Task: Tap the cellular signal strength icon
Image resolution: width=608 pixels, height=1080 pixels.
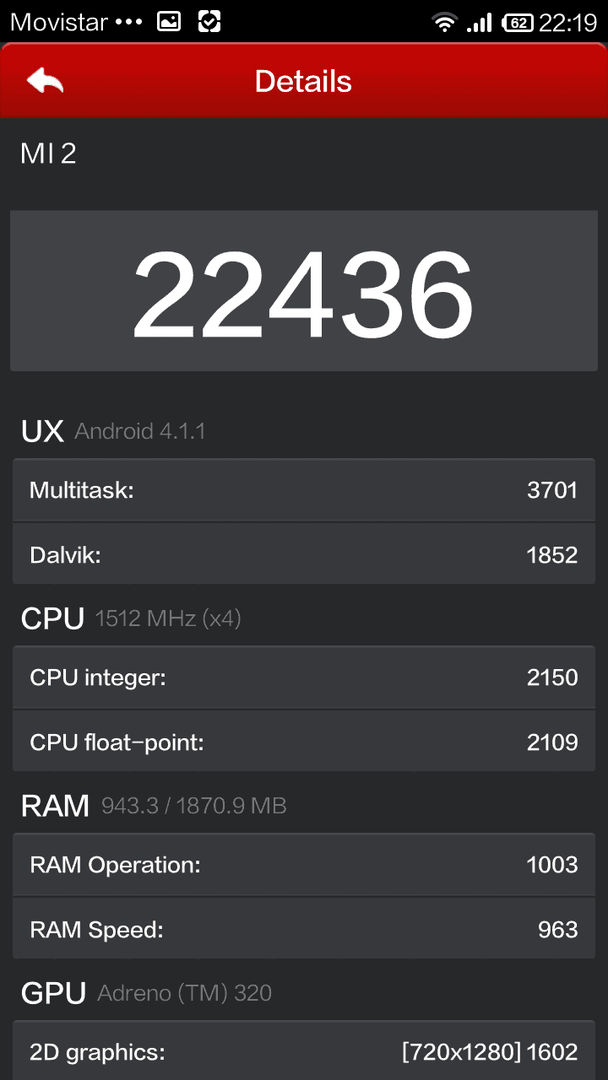Action: [479, 23]
